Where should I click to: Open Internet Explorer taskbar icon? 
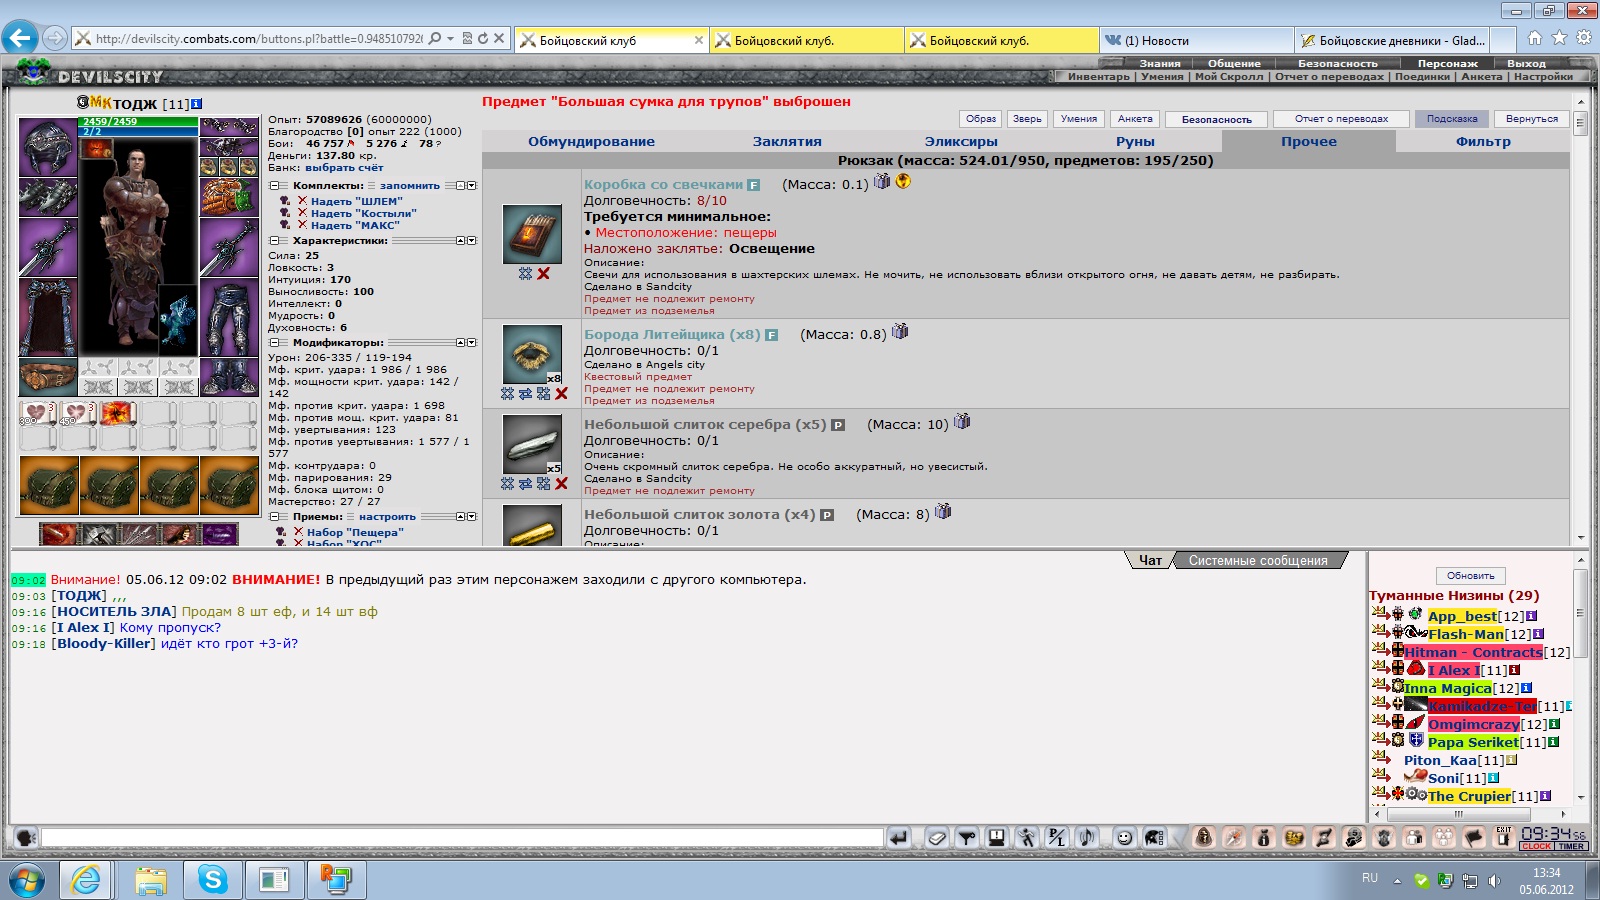pos(87,880)
